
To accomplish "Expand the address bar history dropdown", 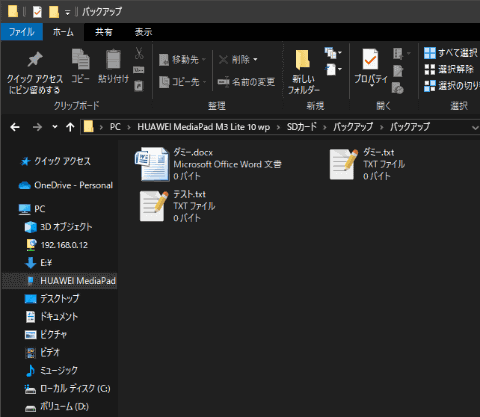I will [475, 127].
